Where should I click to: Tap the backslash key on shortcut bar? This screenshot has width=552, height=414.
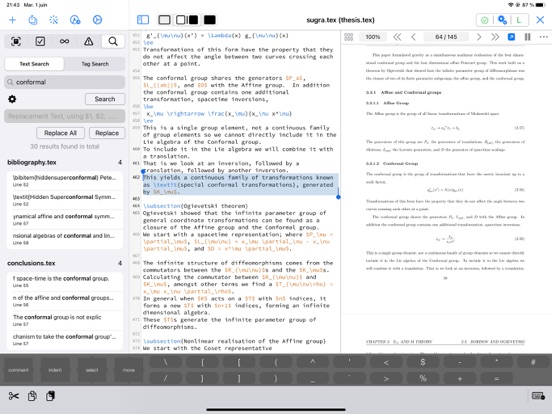165,362
